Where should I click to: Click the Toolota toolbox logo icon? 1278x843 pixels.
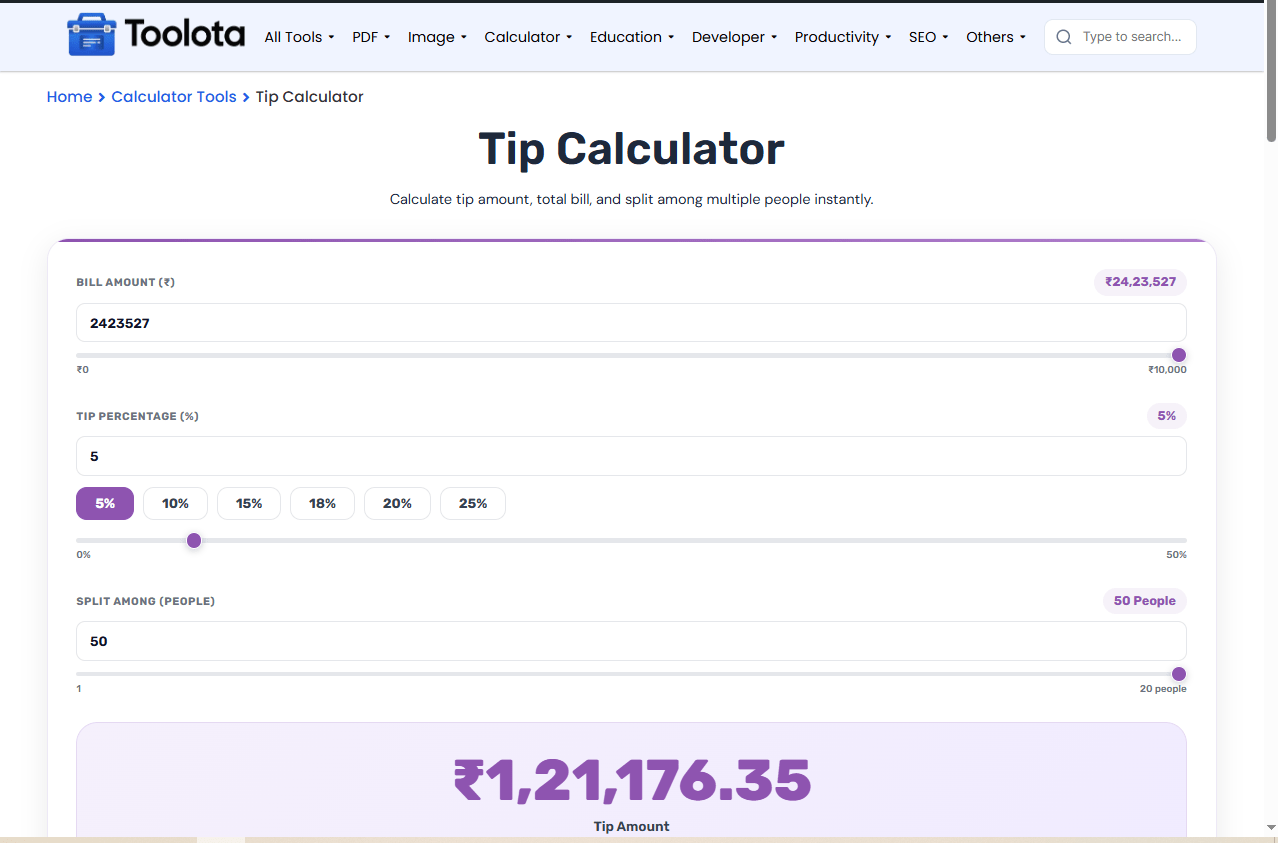click(x=91, y=36)
